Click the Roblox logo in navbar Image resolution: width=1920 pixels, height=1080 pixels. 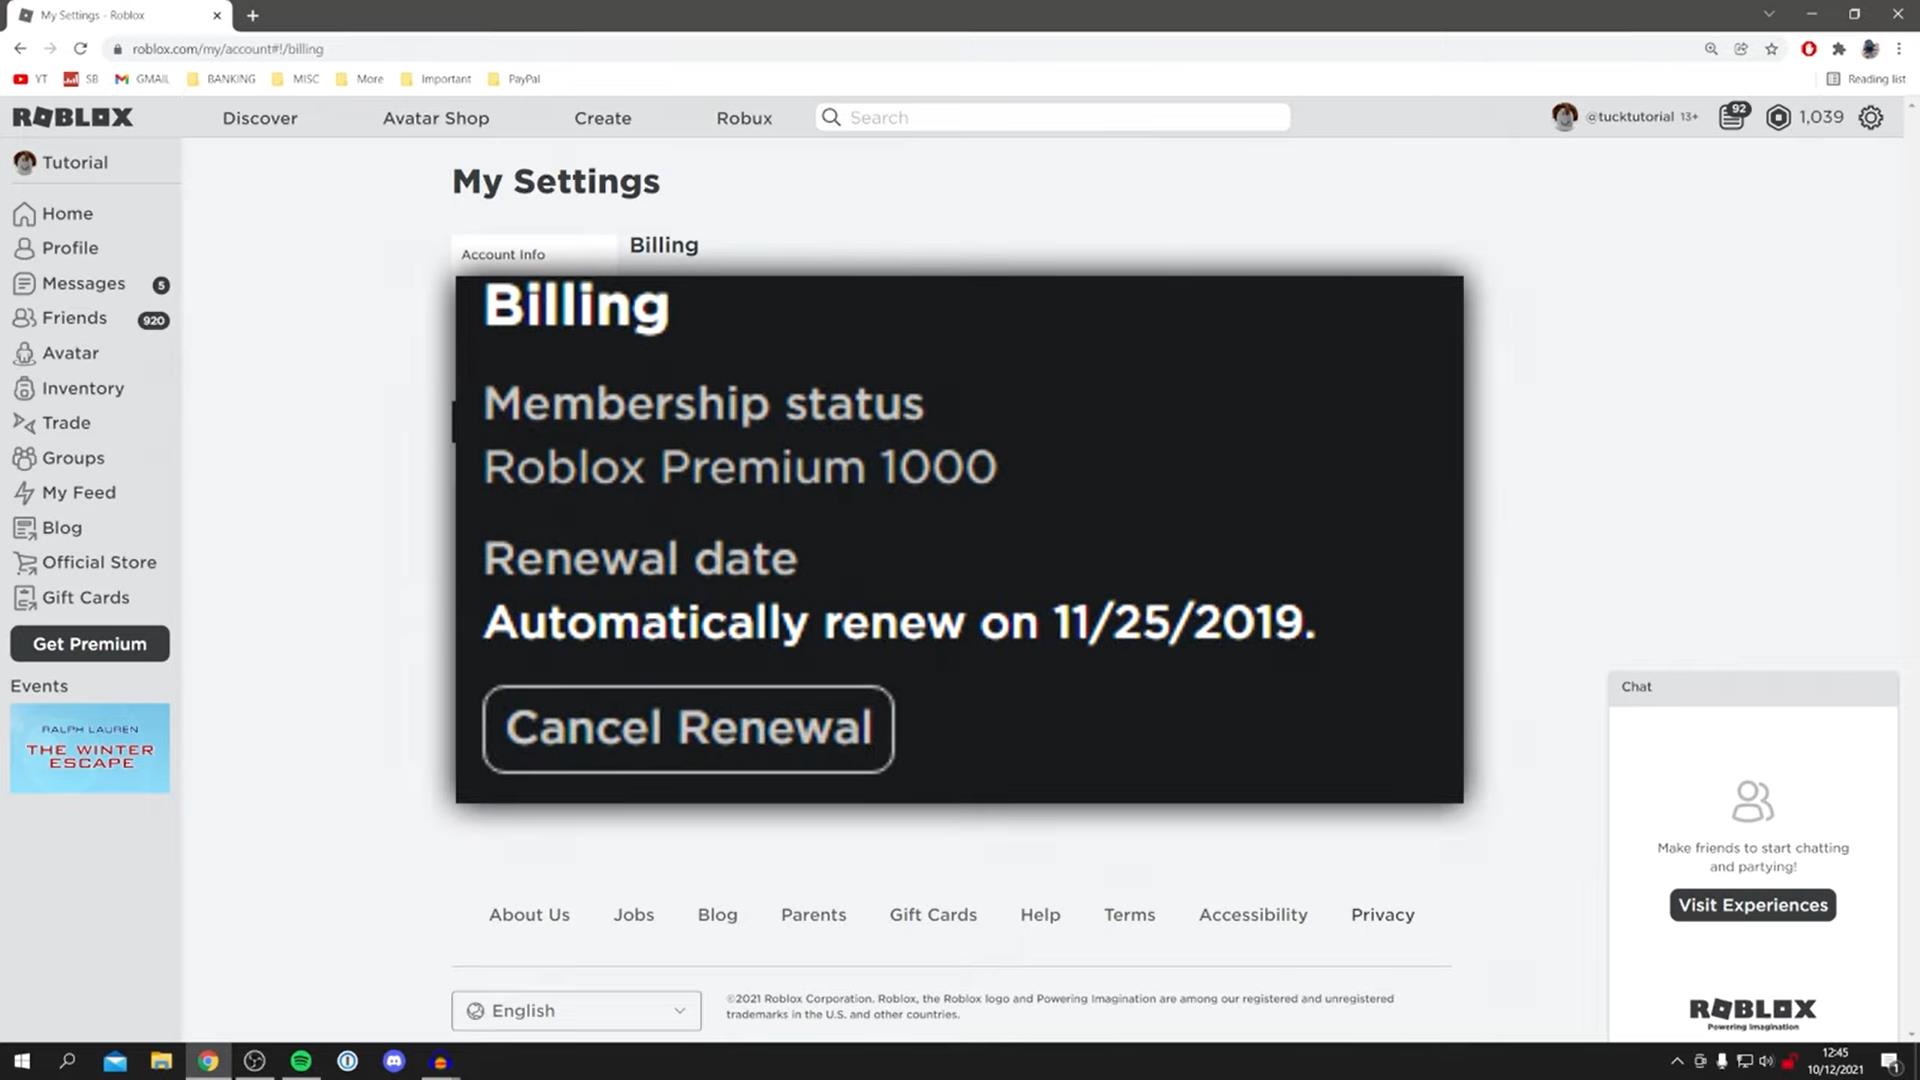coord(72,117)
